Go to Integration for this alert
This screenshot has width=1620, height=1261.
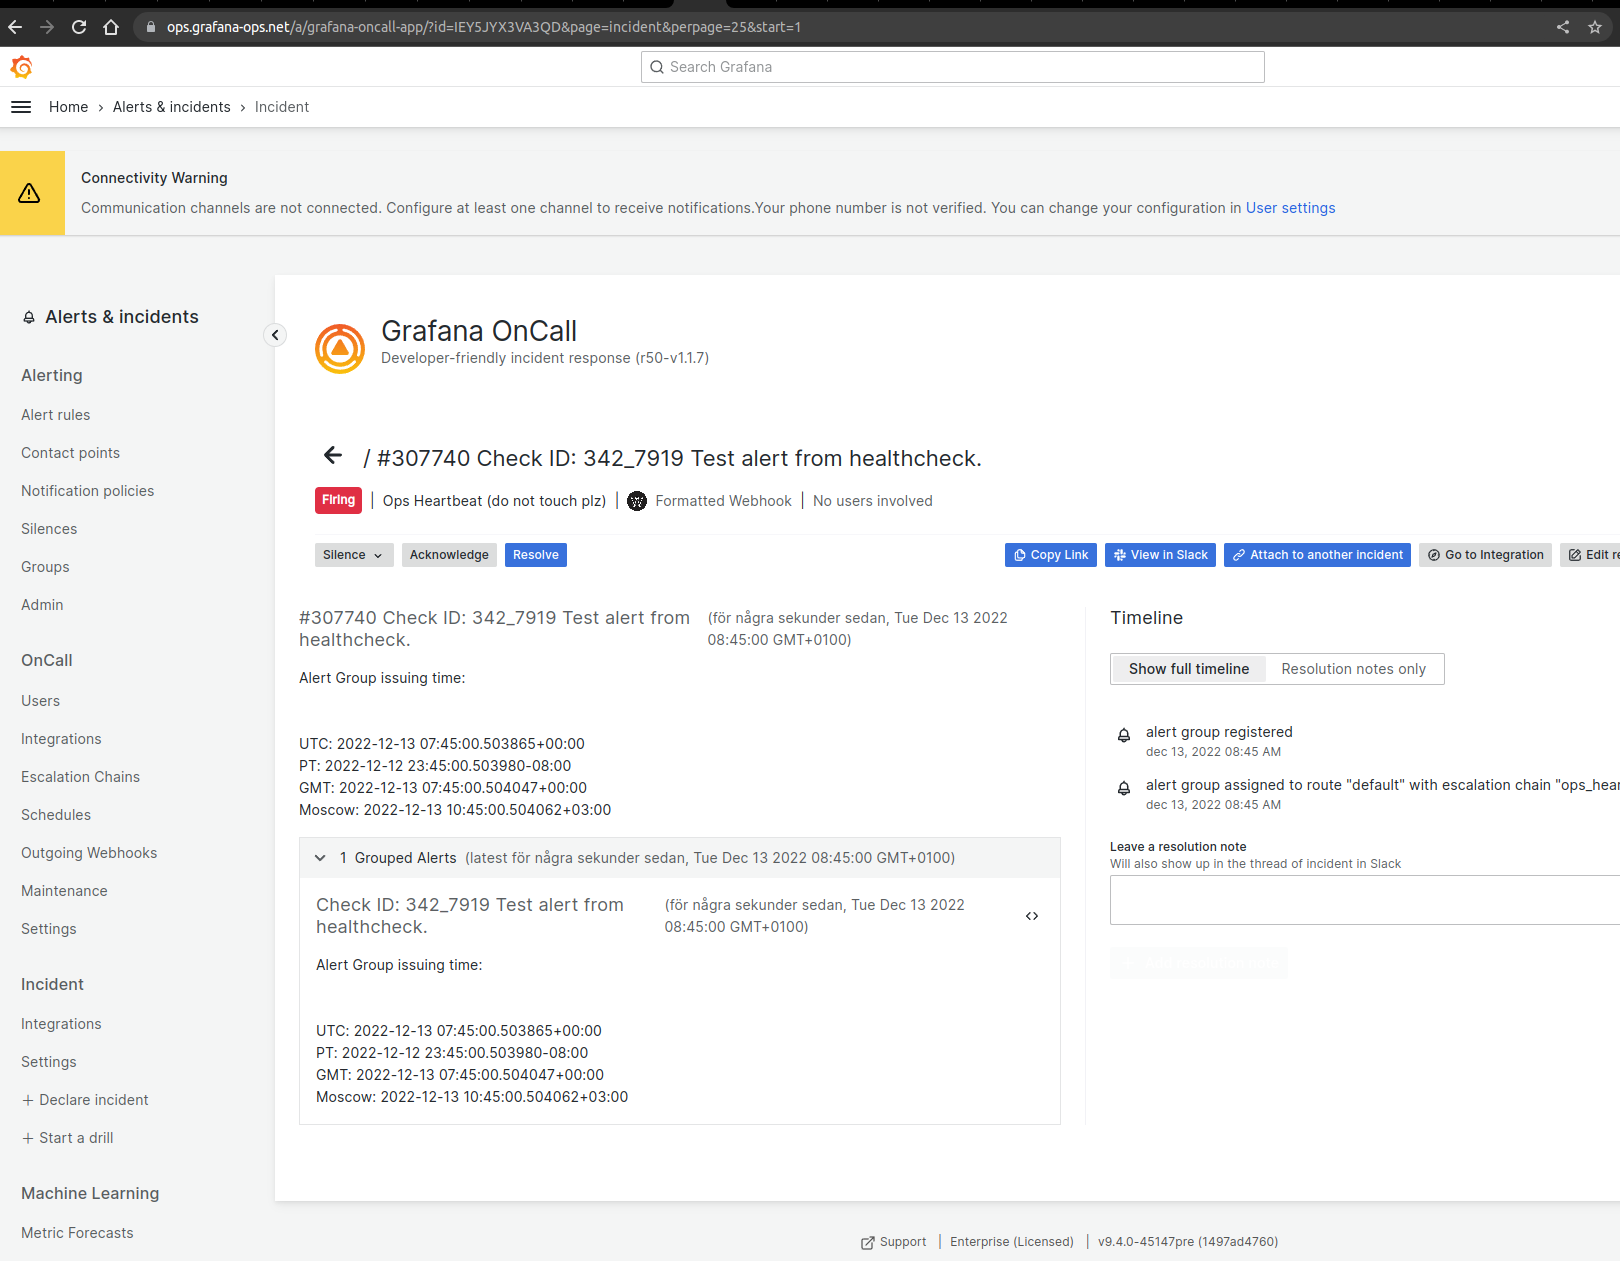pos(1485,554)
